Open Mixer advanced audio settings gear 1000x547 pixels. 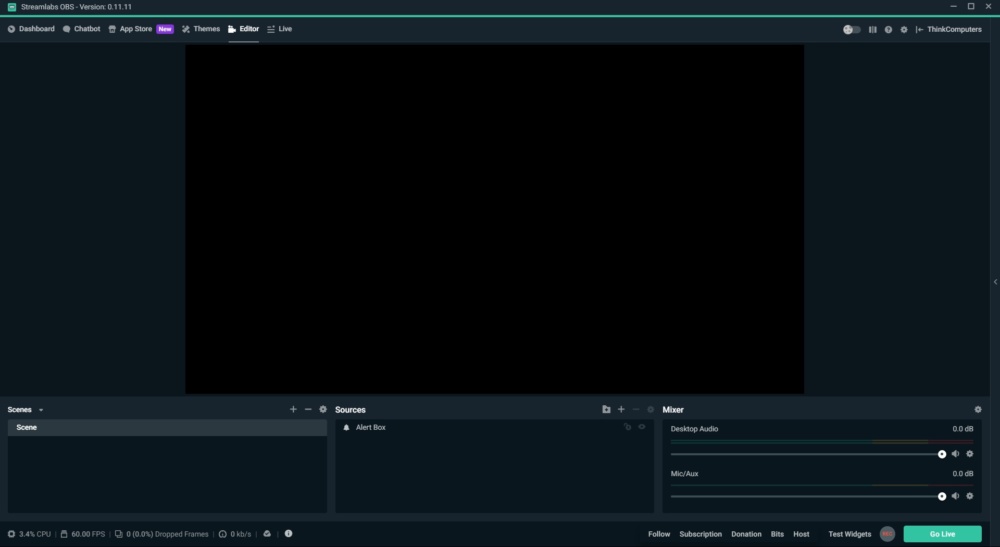[x=978, y=409]
